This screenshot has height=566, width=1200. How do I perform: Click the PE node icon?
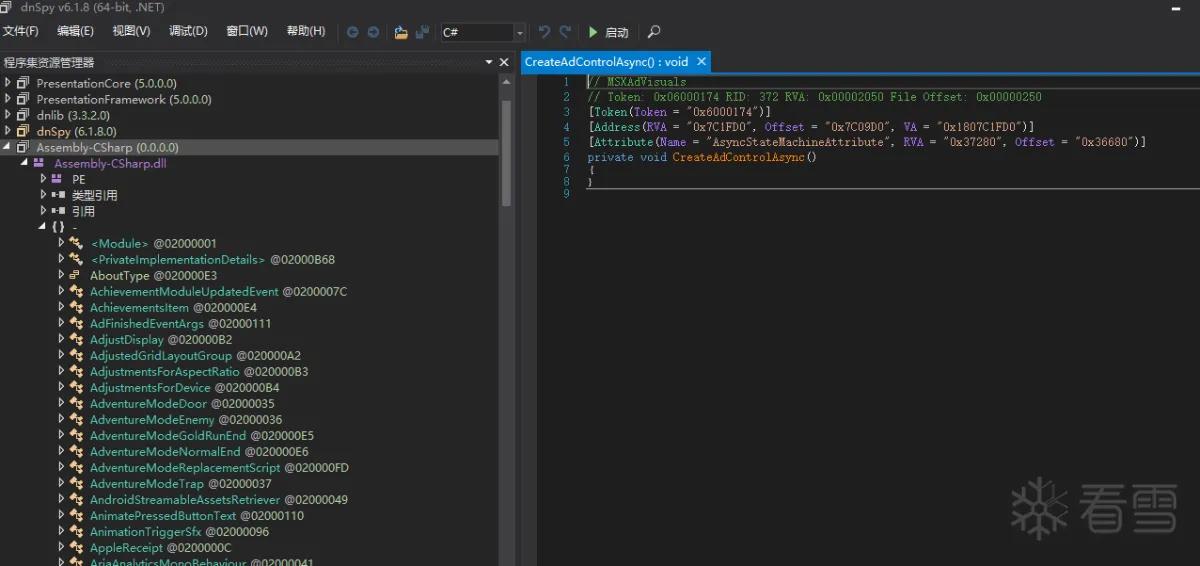click(x=58, y=179)
